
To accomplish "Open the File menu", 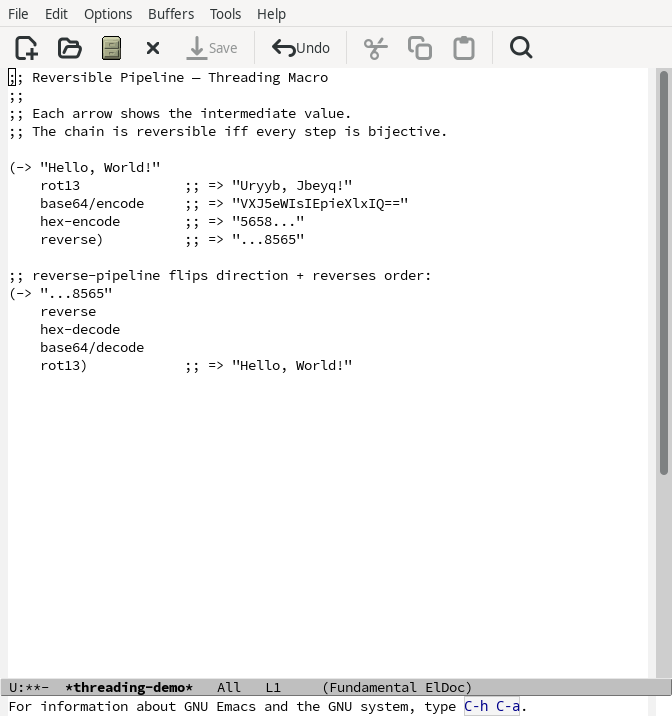I will (x=18, y=14).
